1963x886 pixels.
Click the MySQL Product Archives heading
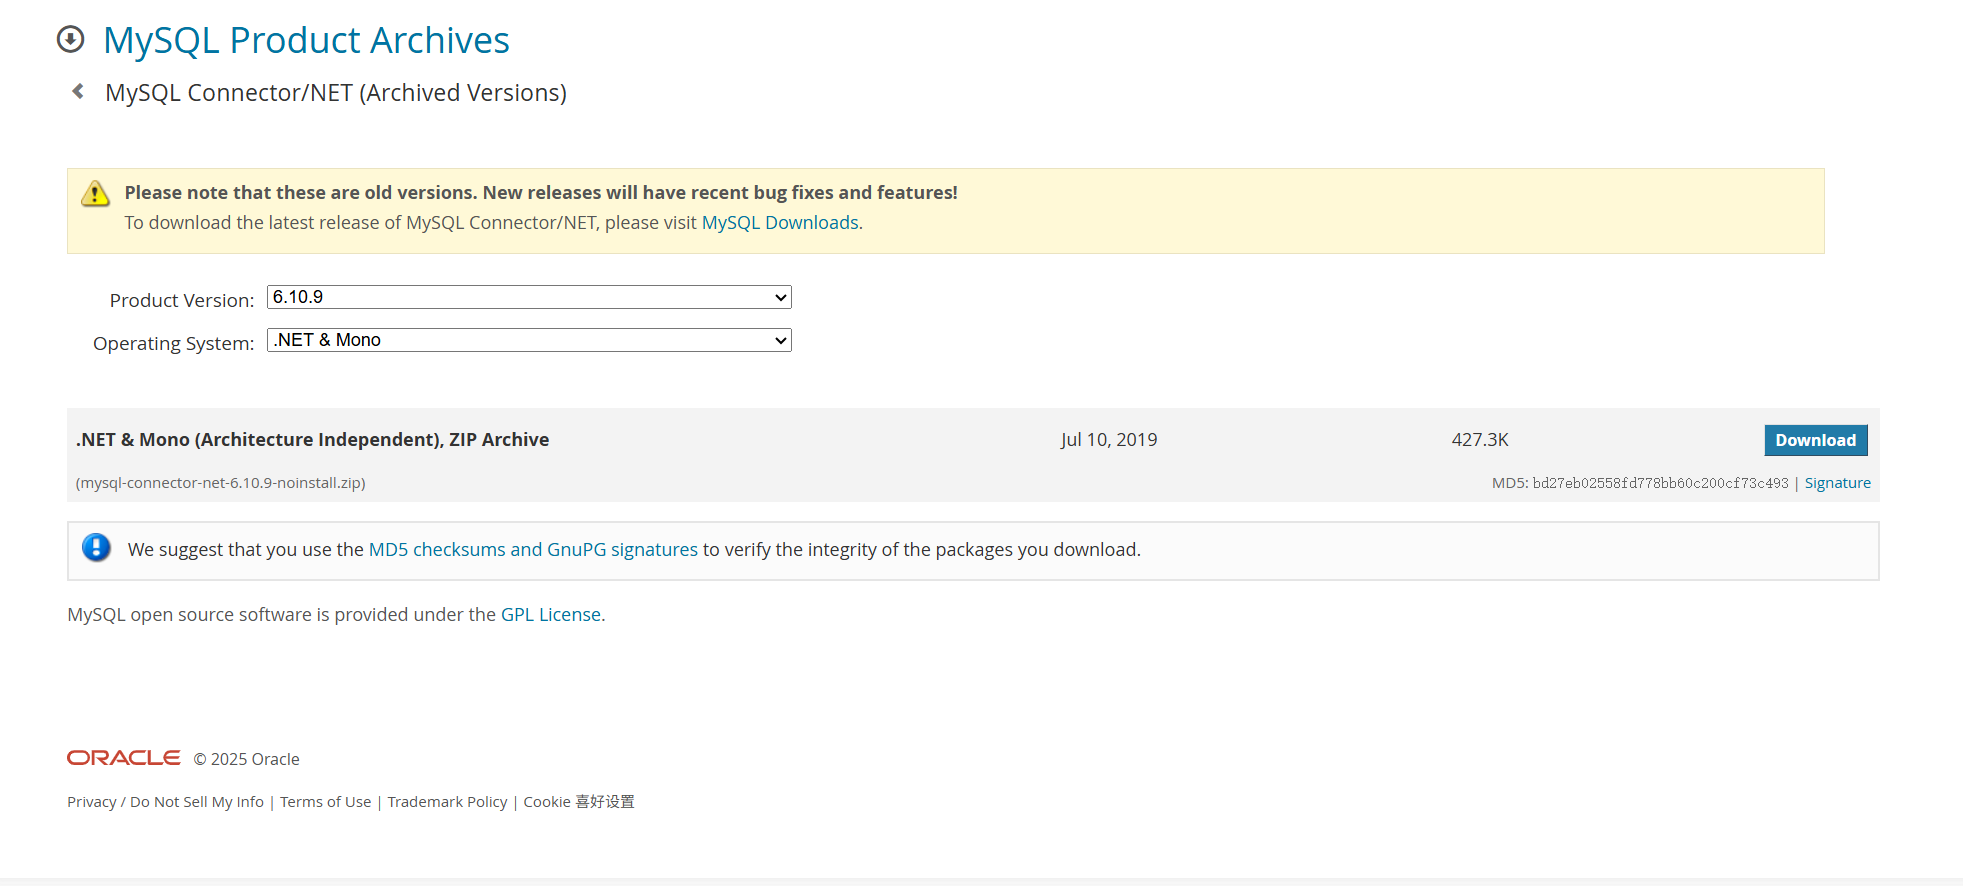point(306,41)
